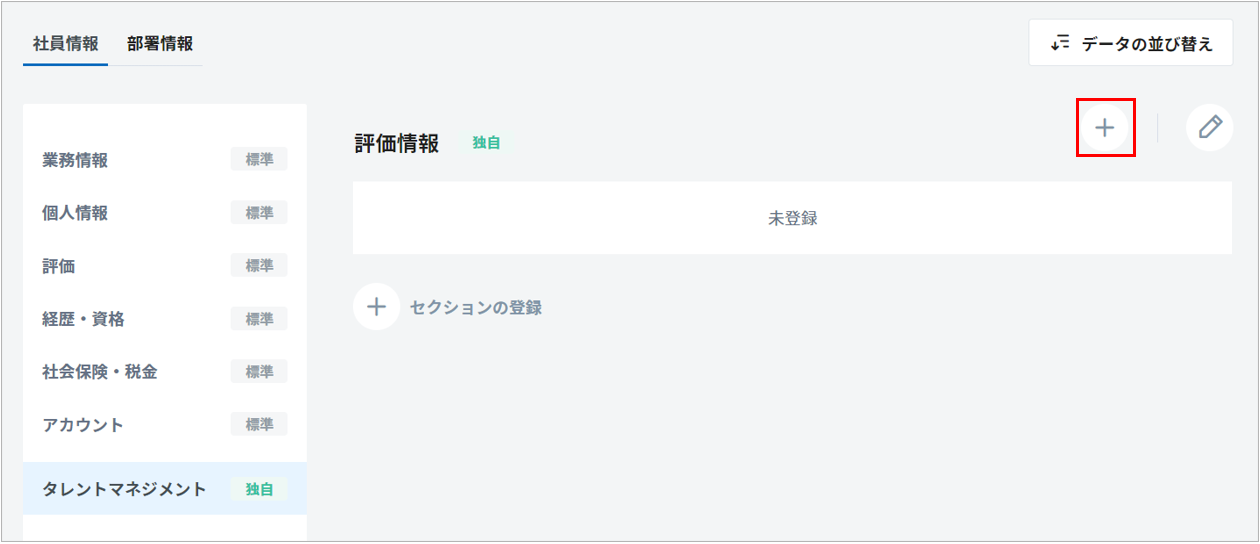
Task: Click the pencil edit icon
Action: point(1209,128)
